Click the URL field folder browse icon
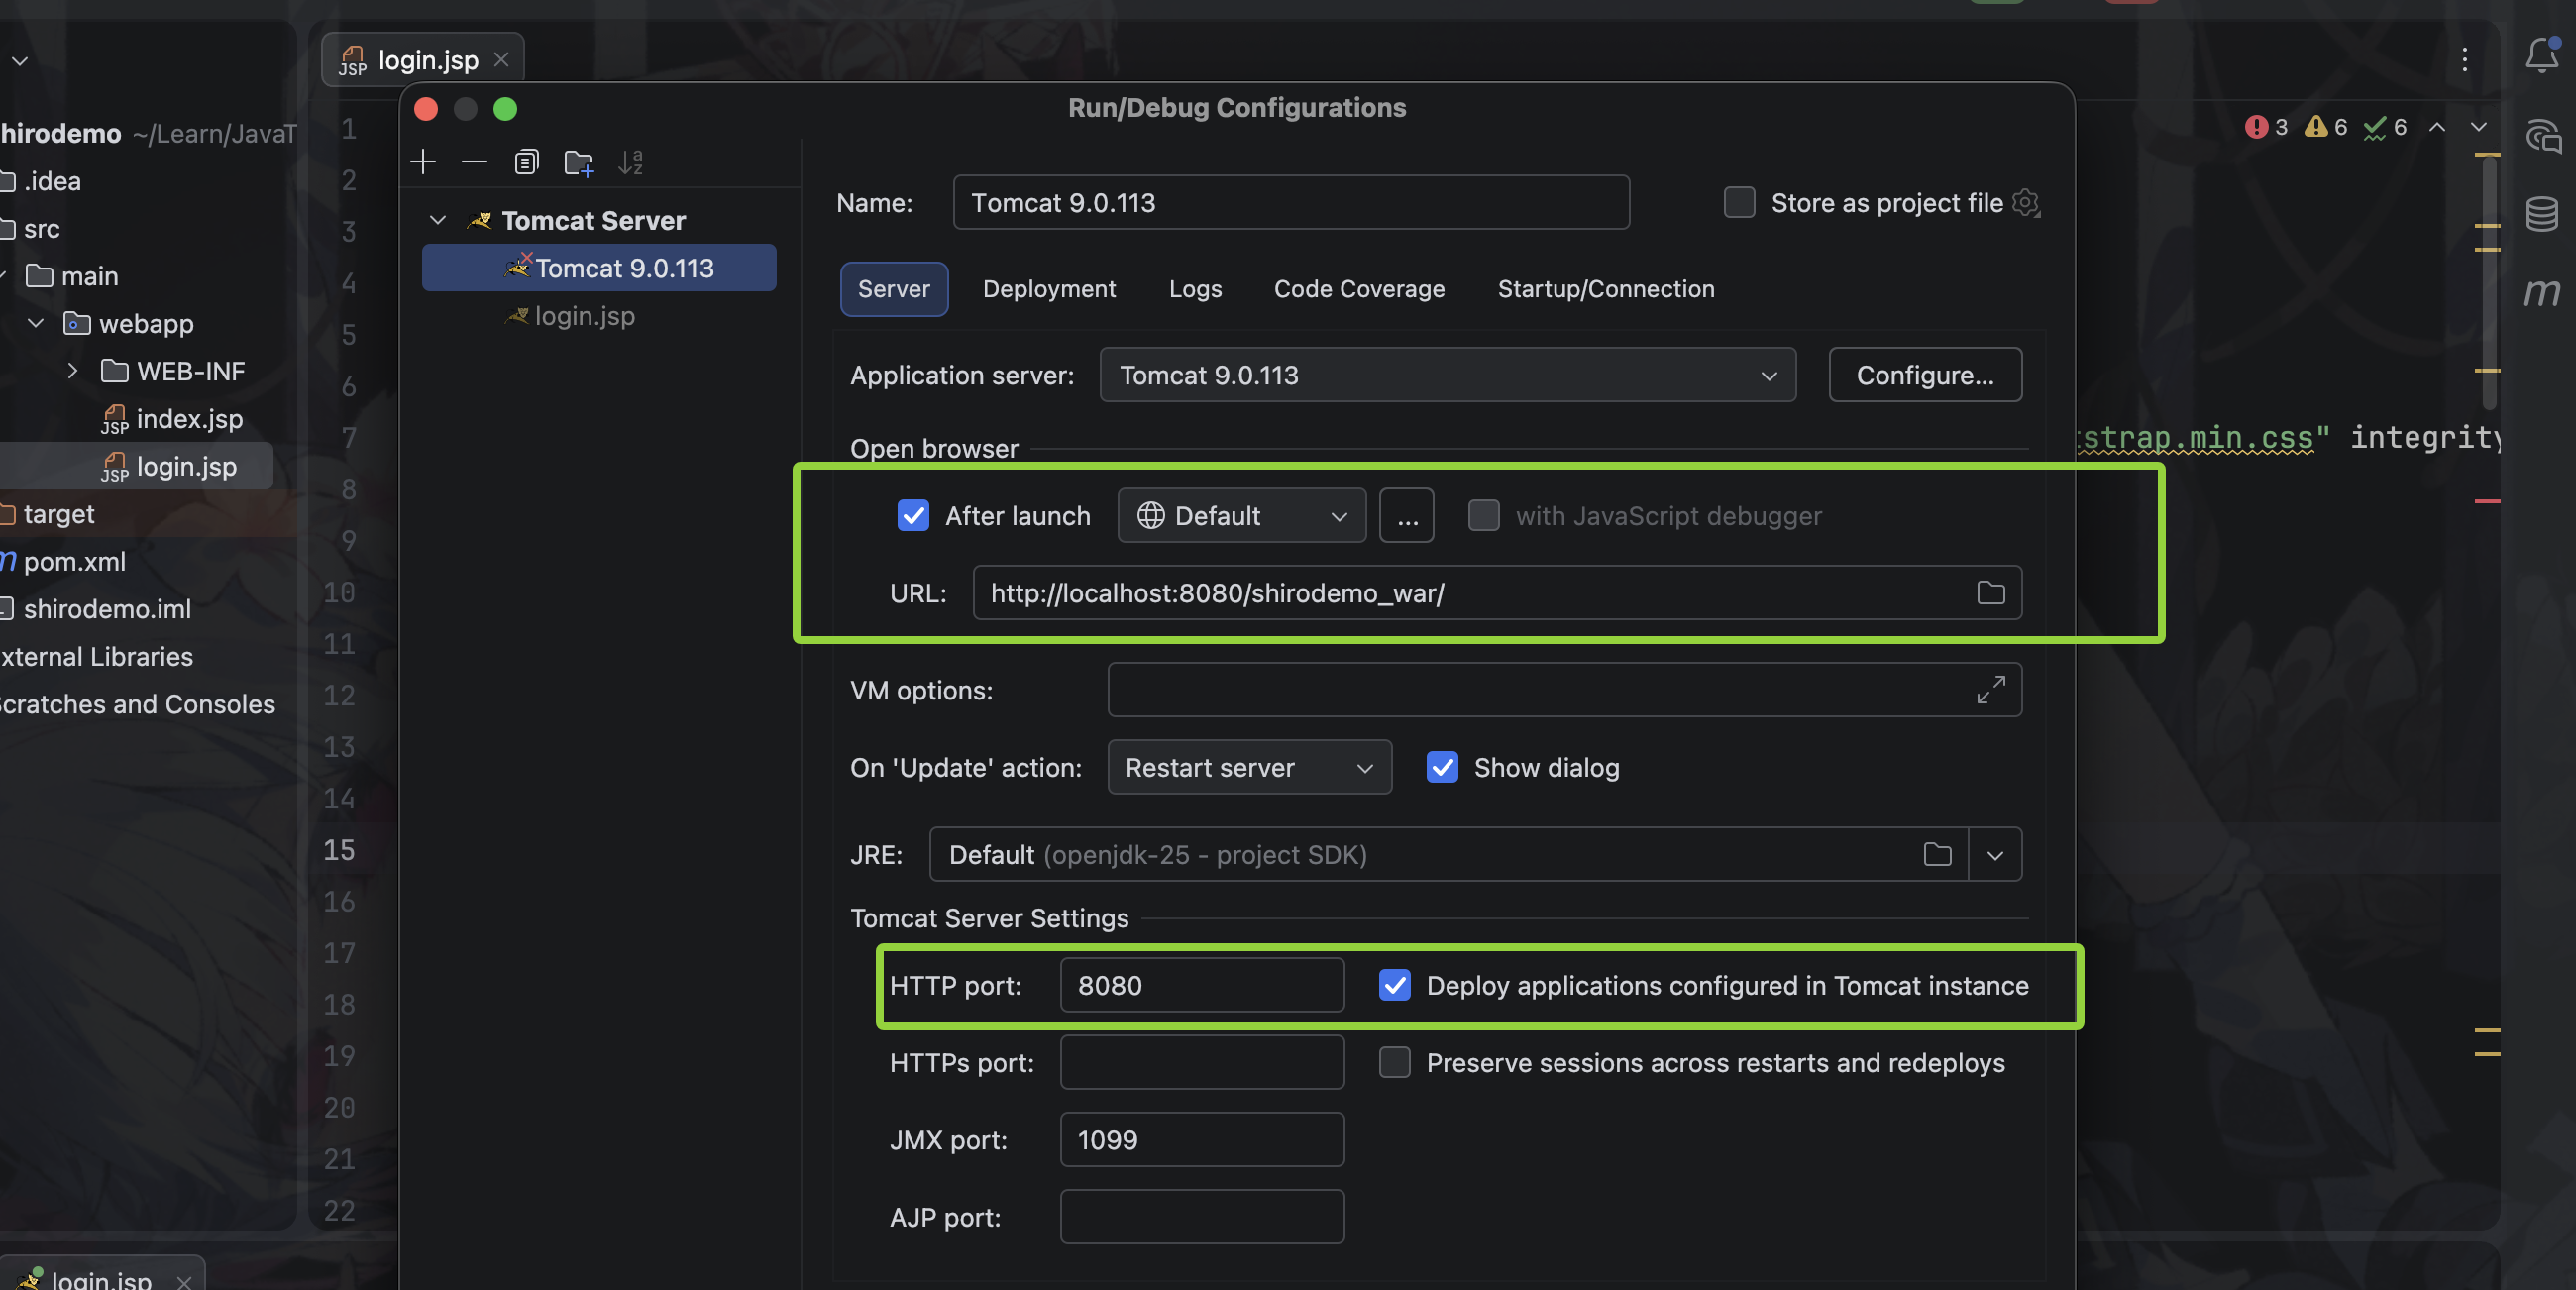2576x1290 pixels. tap(1990, 593)
